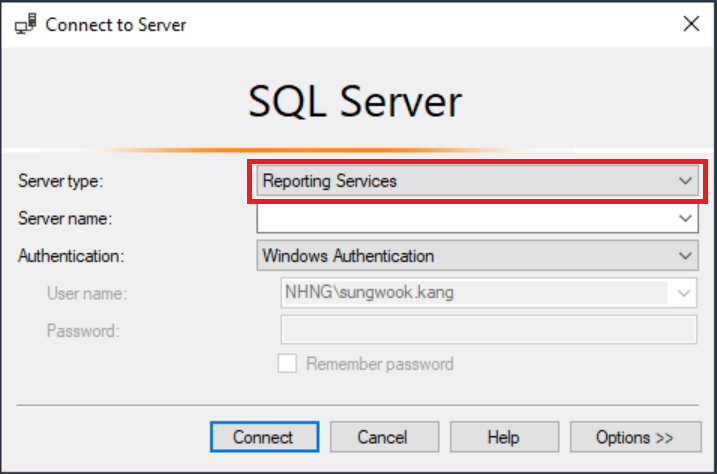Open the Windows Authentication dropdown

pos(477,256)
